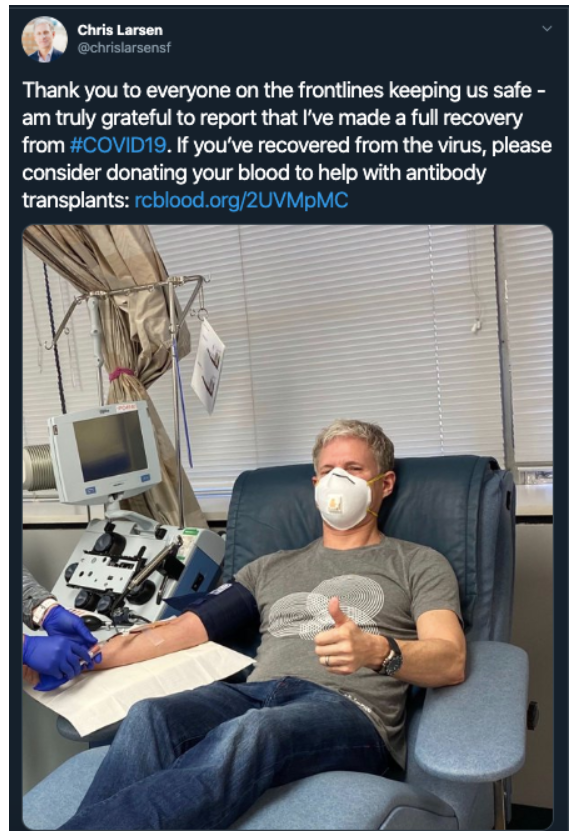The image size is (576, 839).
Task: Click the circular graphic on gray t-shirt
Action: pos(325,606)
